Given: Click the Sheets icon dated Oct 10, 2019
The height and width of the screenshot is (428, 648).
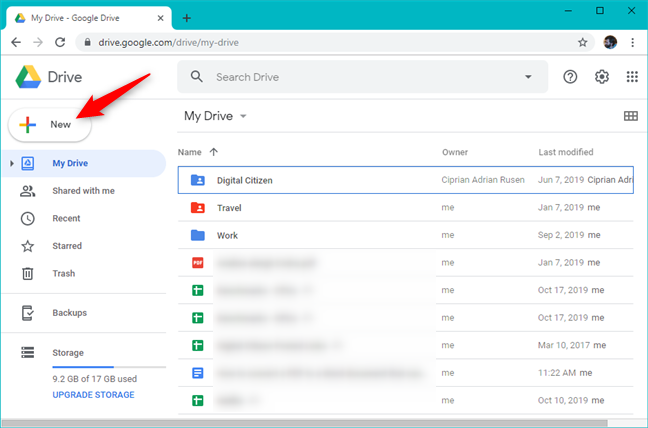Looking at the screenshot, I should pyautogui.click(x=198, y=401).
